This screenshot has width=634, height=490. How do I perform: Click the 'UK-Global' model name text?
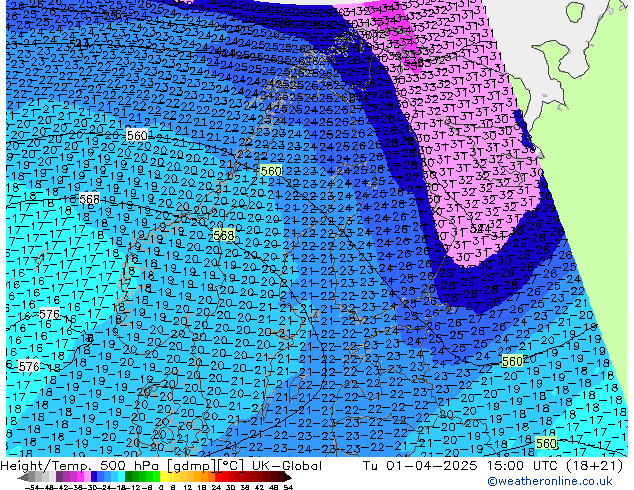coord(287,466)
